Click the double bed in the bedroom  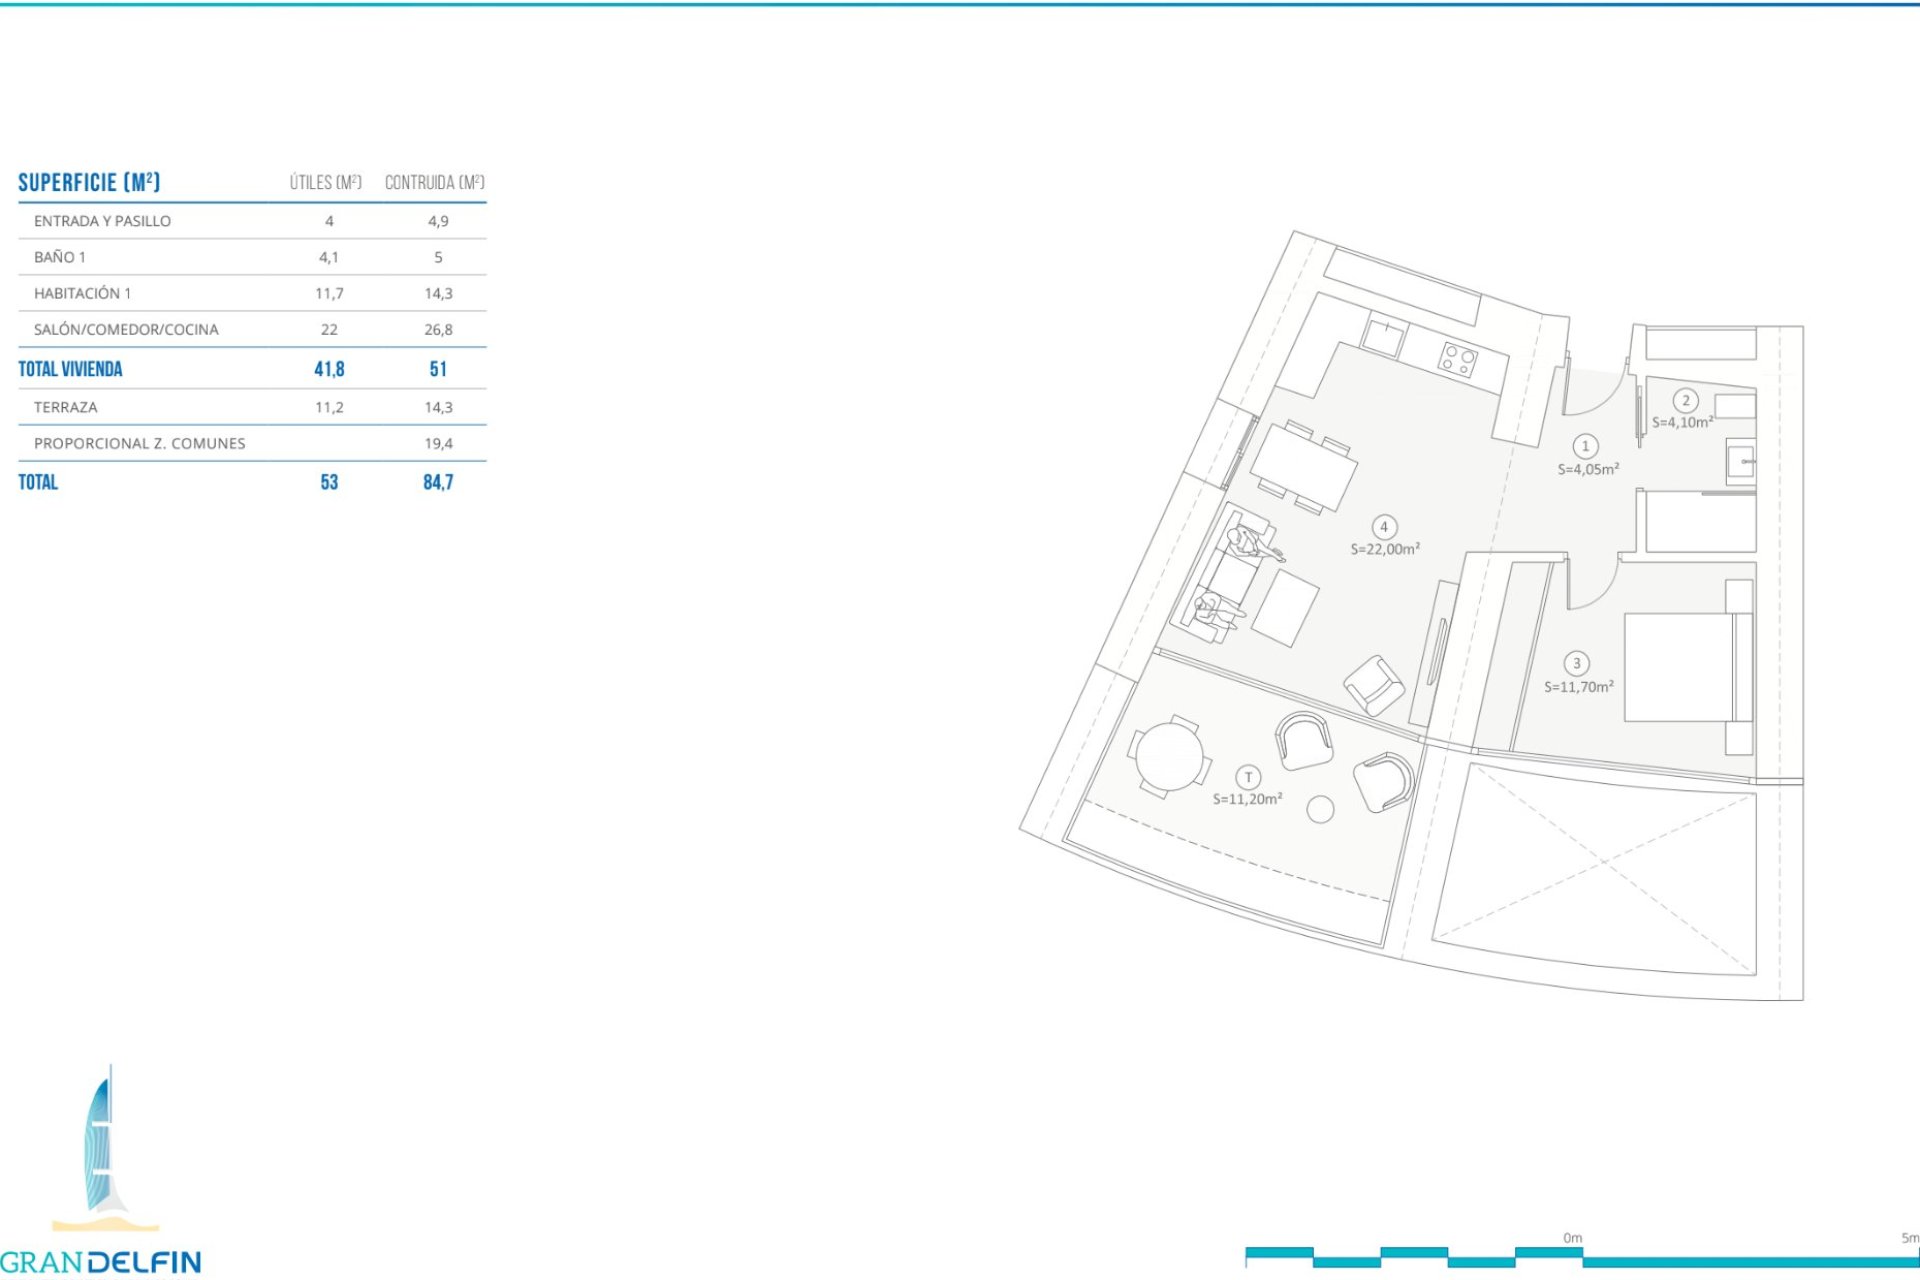tap(1688, 667)
